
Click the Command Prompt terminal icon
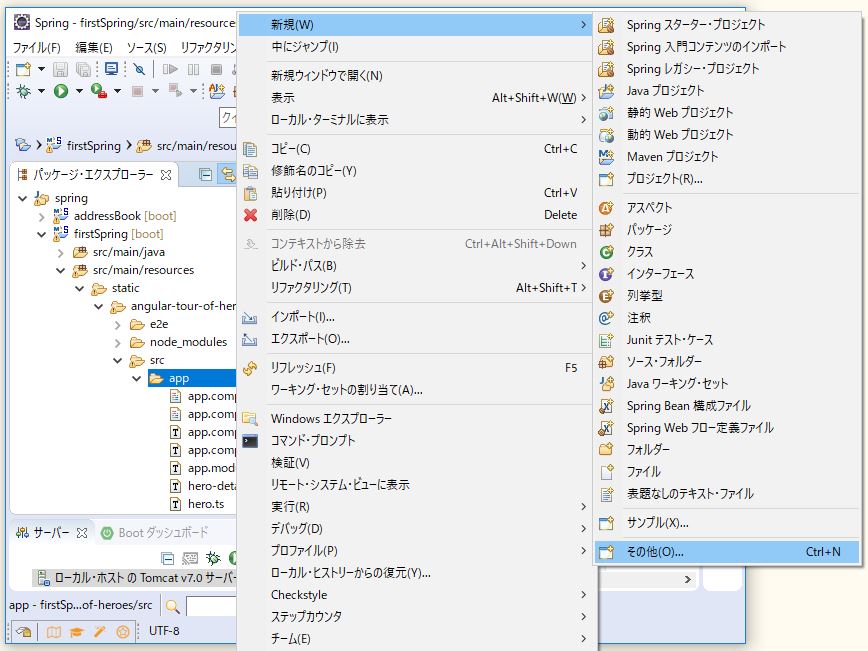(x=250, y=441)
